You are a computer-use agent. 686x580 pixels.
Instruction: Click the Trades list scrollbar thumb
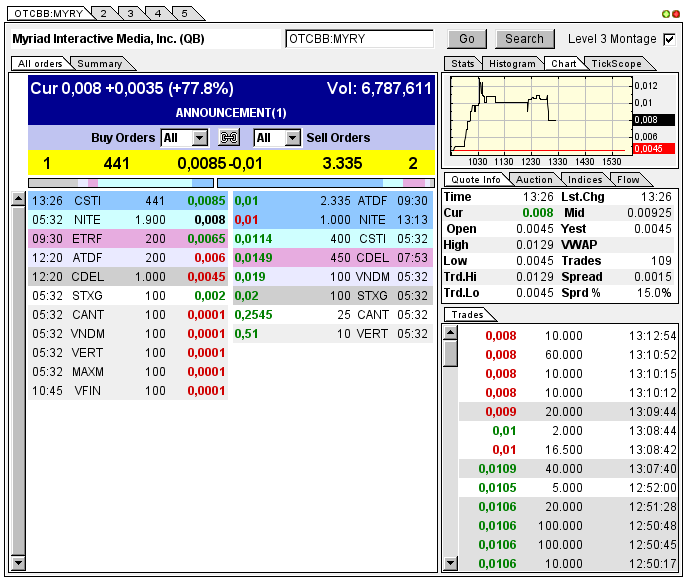pos(451,353)
